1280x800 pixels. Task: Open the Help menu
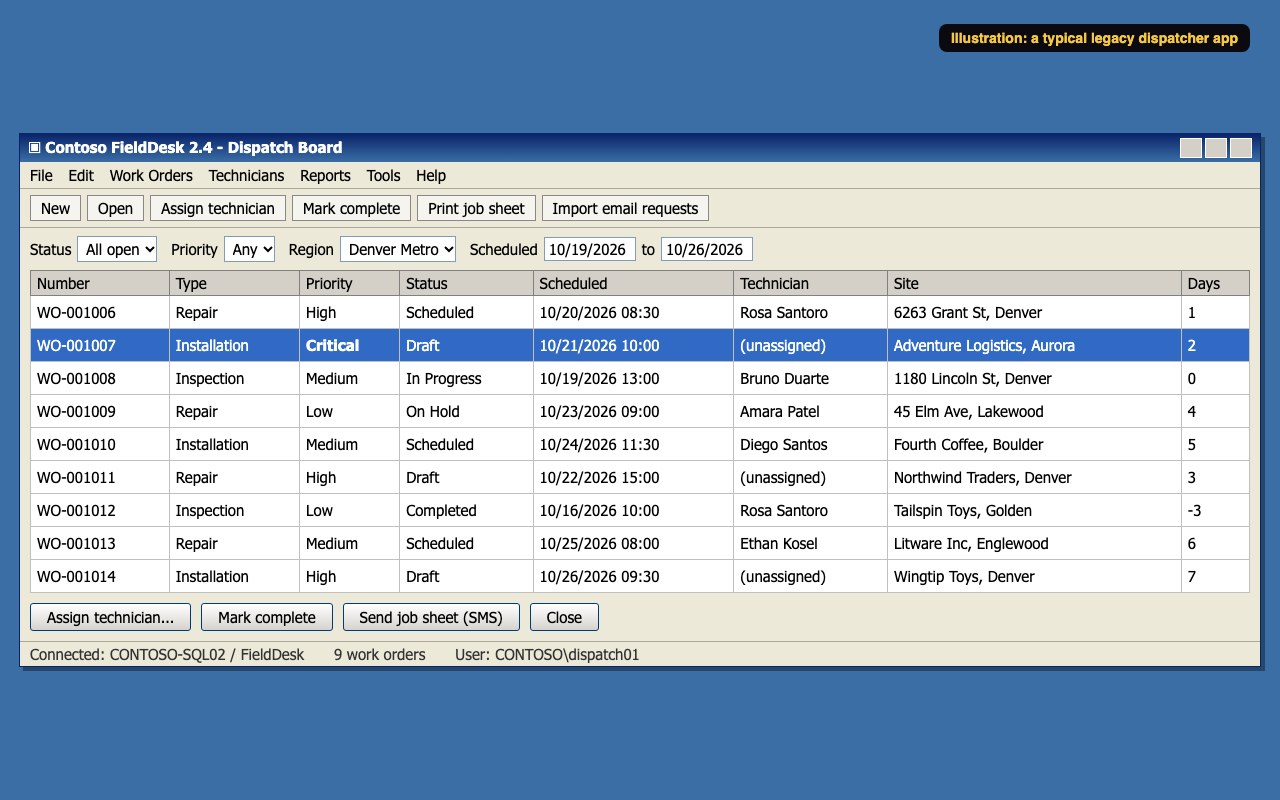431,175
